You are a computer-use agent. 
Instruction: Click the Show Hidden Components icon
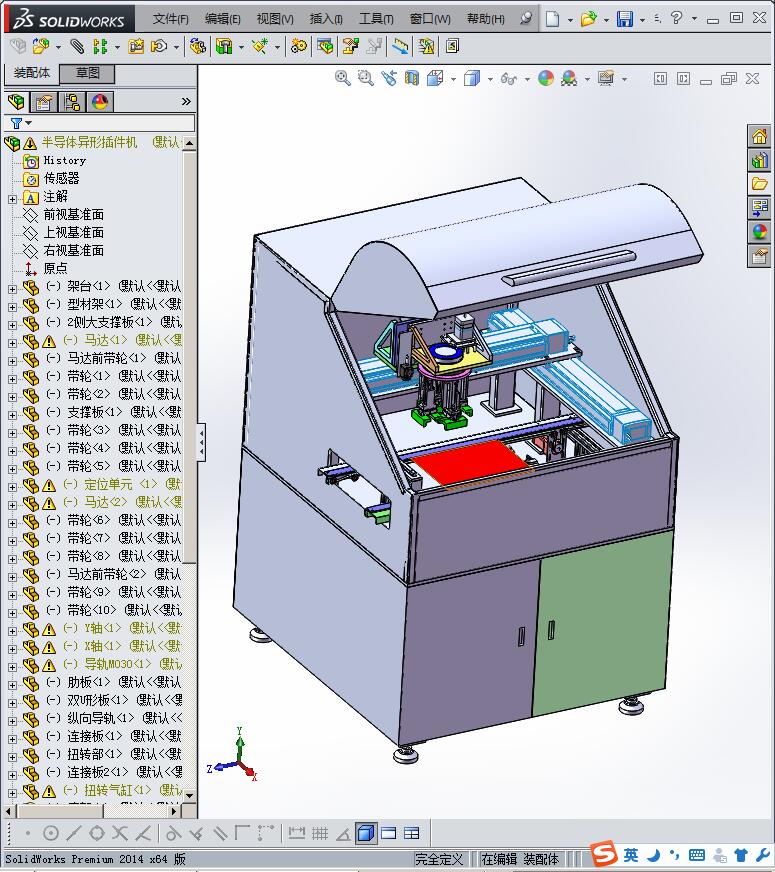coord(197,46)
